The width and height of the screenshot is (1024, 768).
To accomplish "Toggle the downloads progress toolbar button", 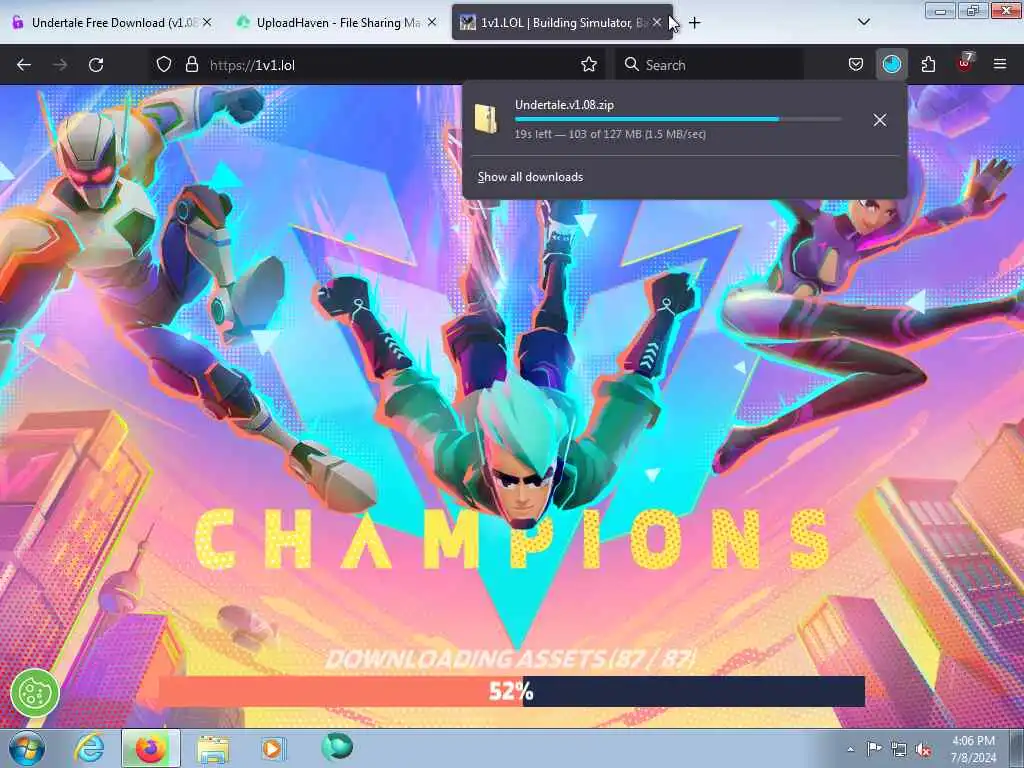I will (891, 65).
